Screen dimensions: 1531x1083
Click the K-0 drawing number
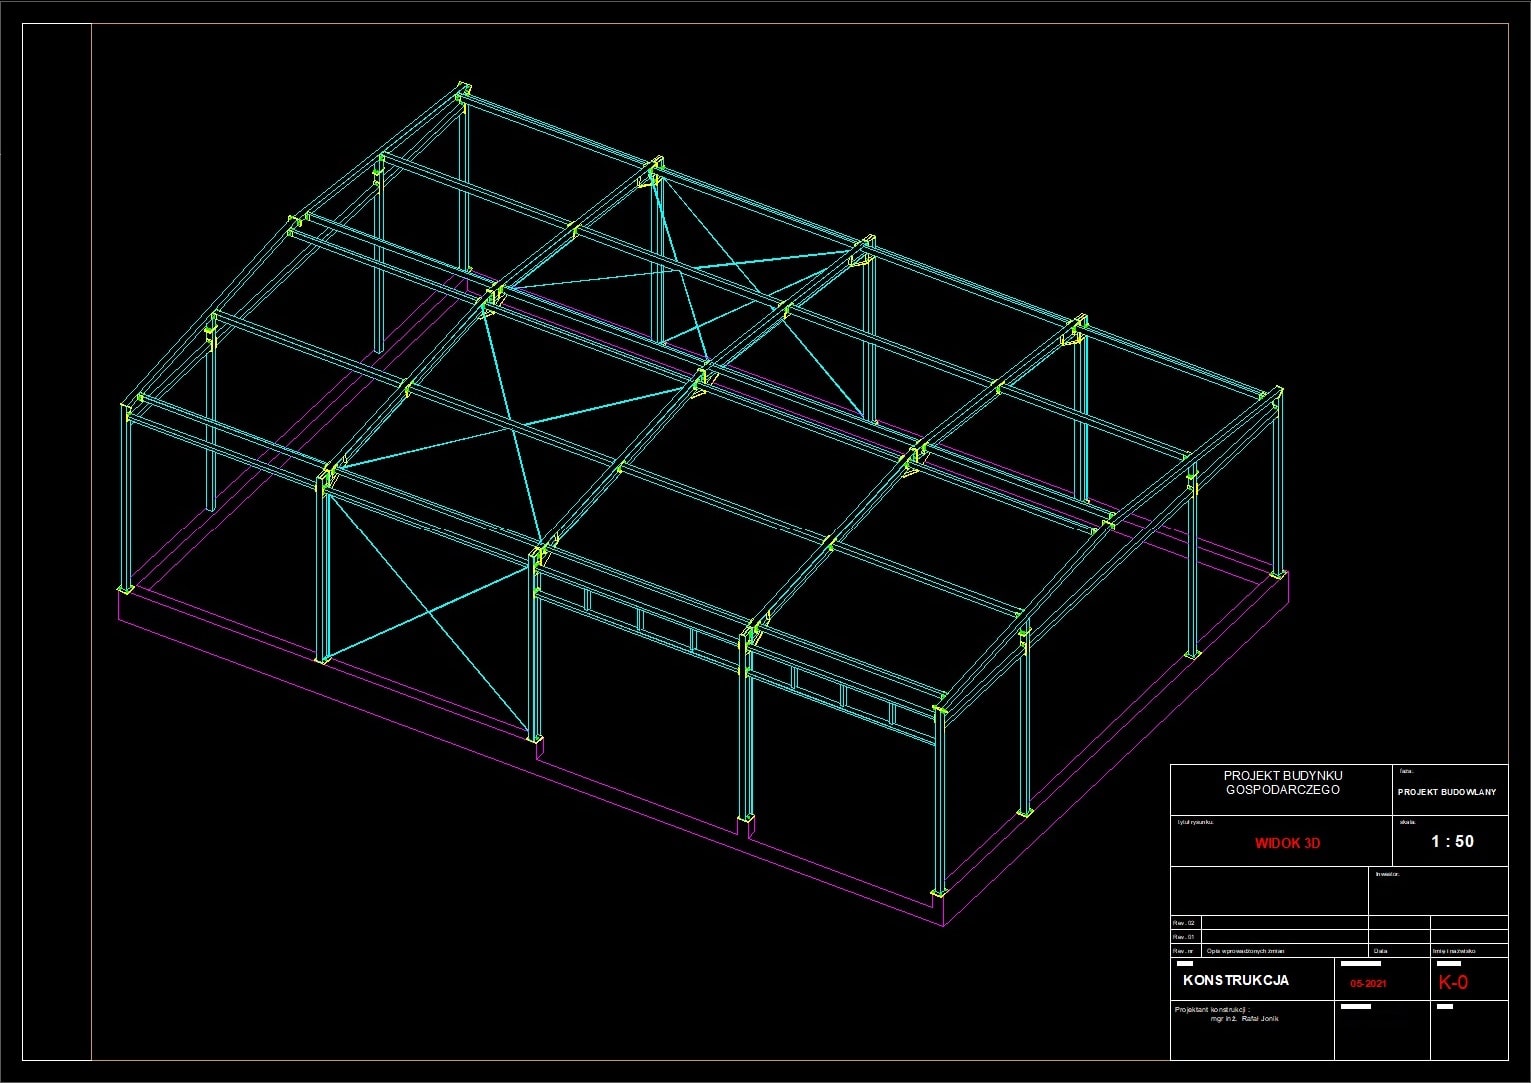click(x=1453, y=982)
